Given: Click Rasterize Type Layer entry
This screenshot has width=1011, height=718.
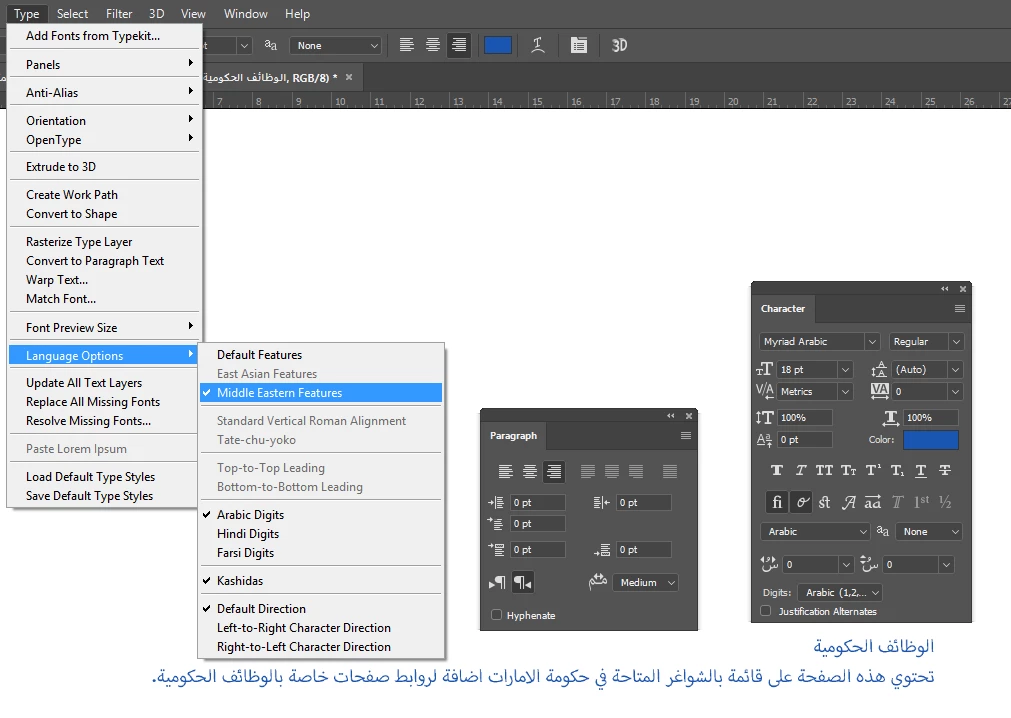Looking at the screenshot, I should coord(104,242).
